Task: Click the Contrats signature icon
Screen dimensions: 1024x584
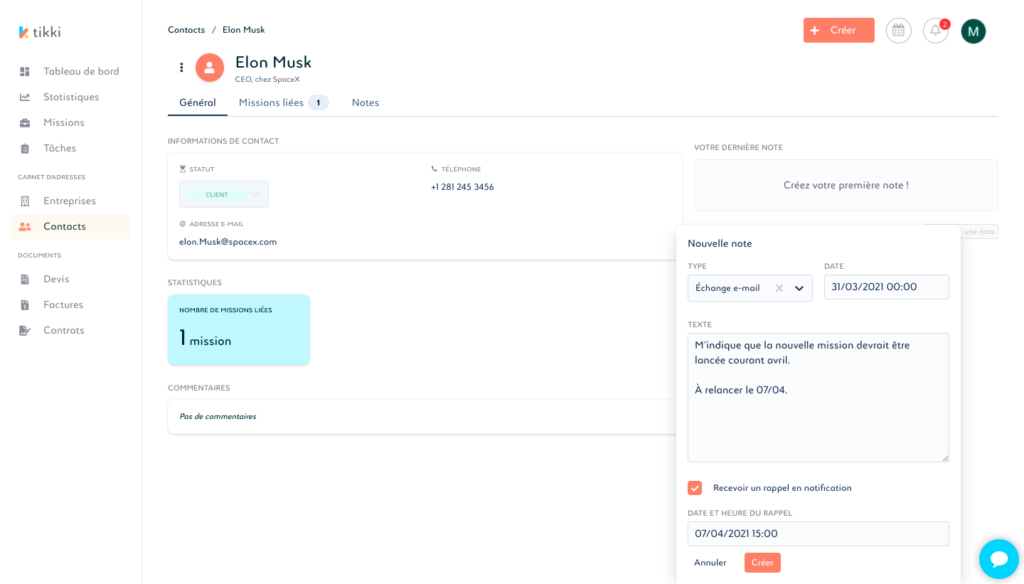Action: click(25, 331)
